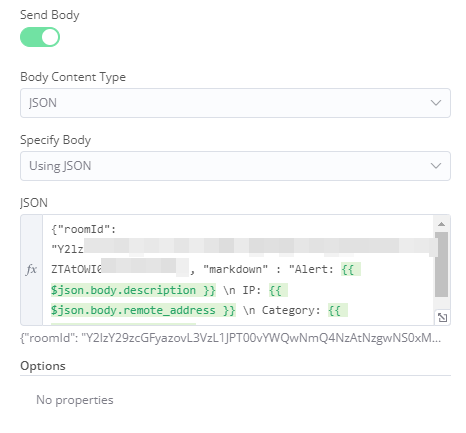
Task: Click the JSON field label
Action: [x=34, y=203]
